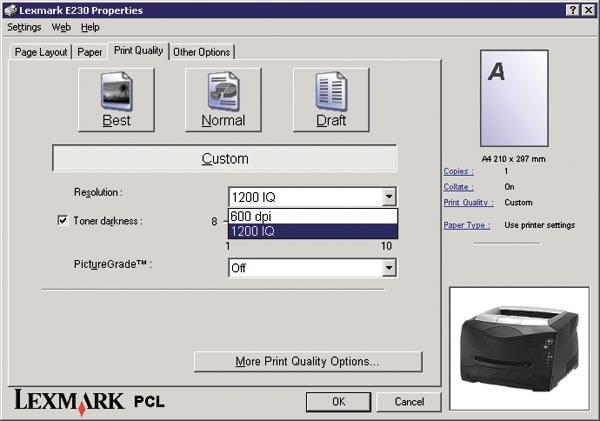This screenshot has height=421, width=600.
Task: Follow the Print Quality link in summary
Action: (468, 202)
